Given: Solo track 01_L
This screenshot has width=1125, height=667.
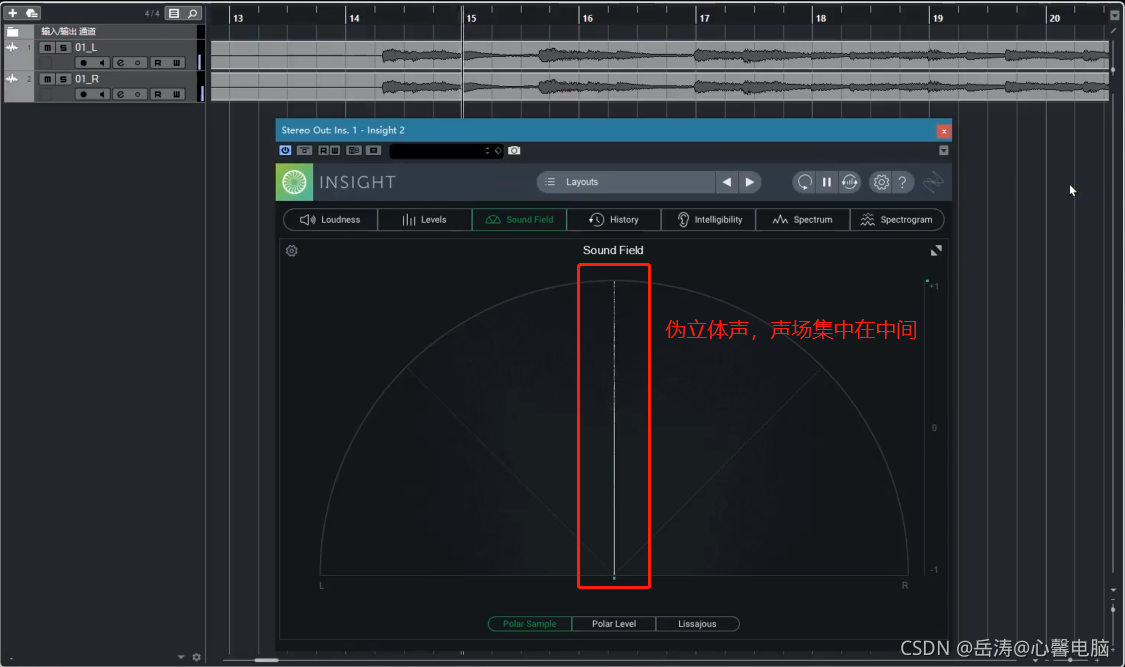Looking at the screenshot, I should point(63,47).
